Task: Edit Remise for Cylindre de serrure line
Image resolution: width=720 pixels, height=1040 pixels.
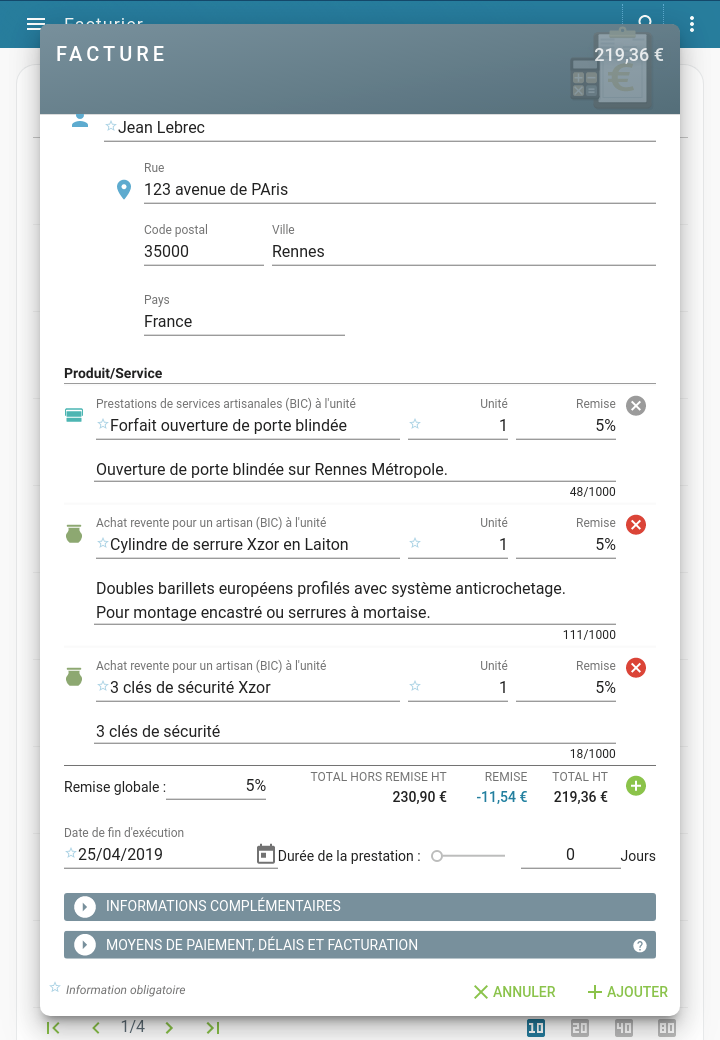Action: click(x=566, y=545)
